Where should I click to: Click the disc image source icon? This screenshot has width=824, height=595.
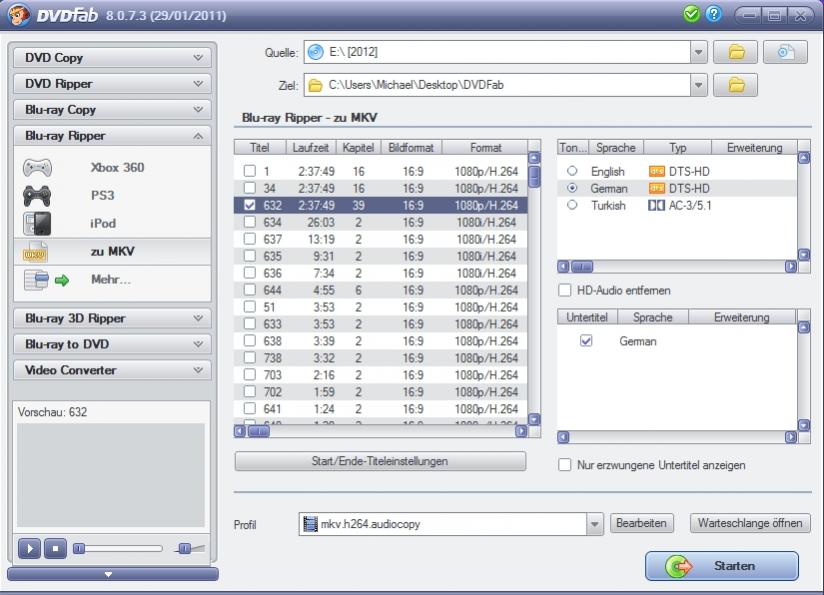click(785, 52)
